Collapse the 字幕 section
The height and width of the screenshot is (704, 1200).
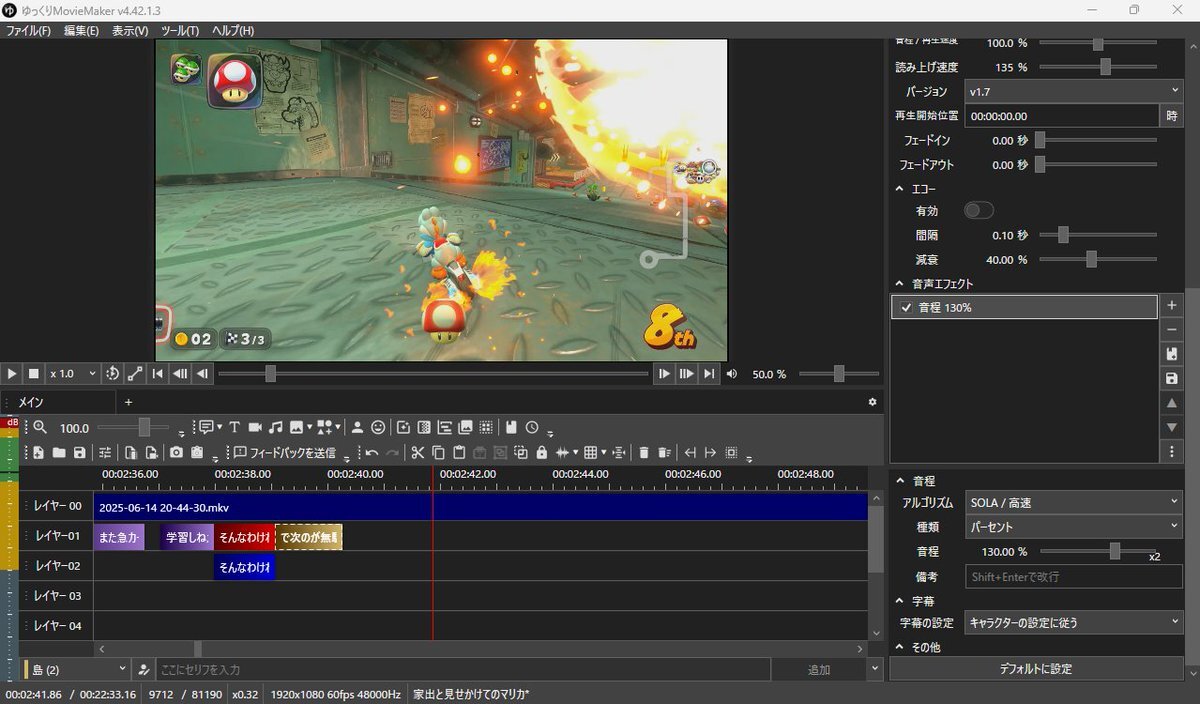click(900, 601)
